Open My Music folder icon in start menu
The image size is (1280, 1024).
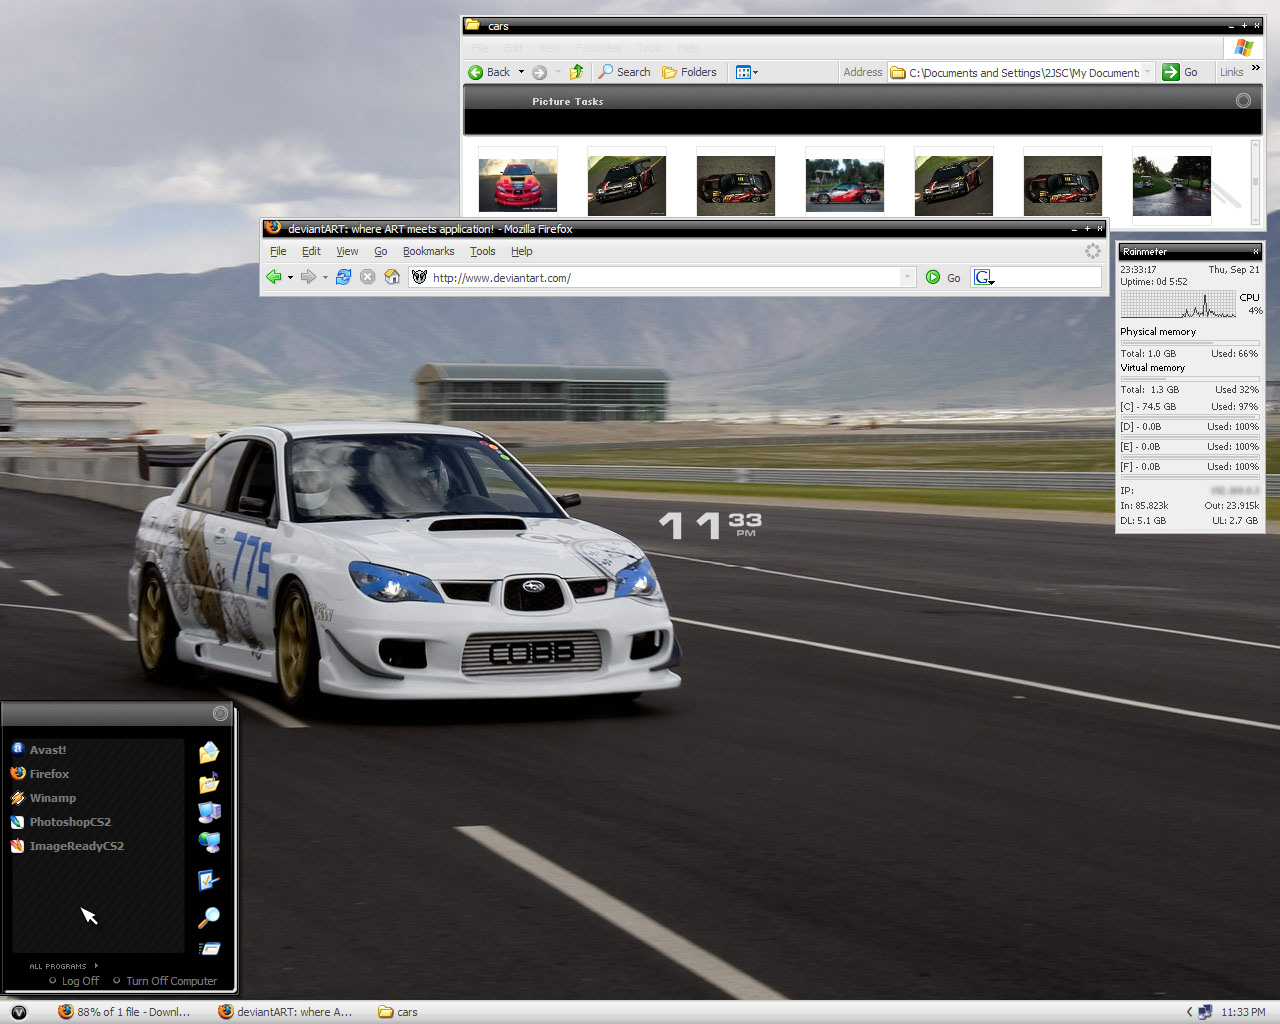click(x=209, y=782)
